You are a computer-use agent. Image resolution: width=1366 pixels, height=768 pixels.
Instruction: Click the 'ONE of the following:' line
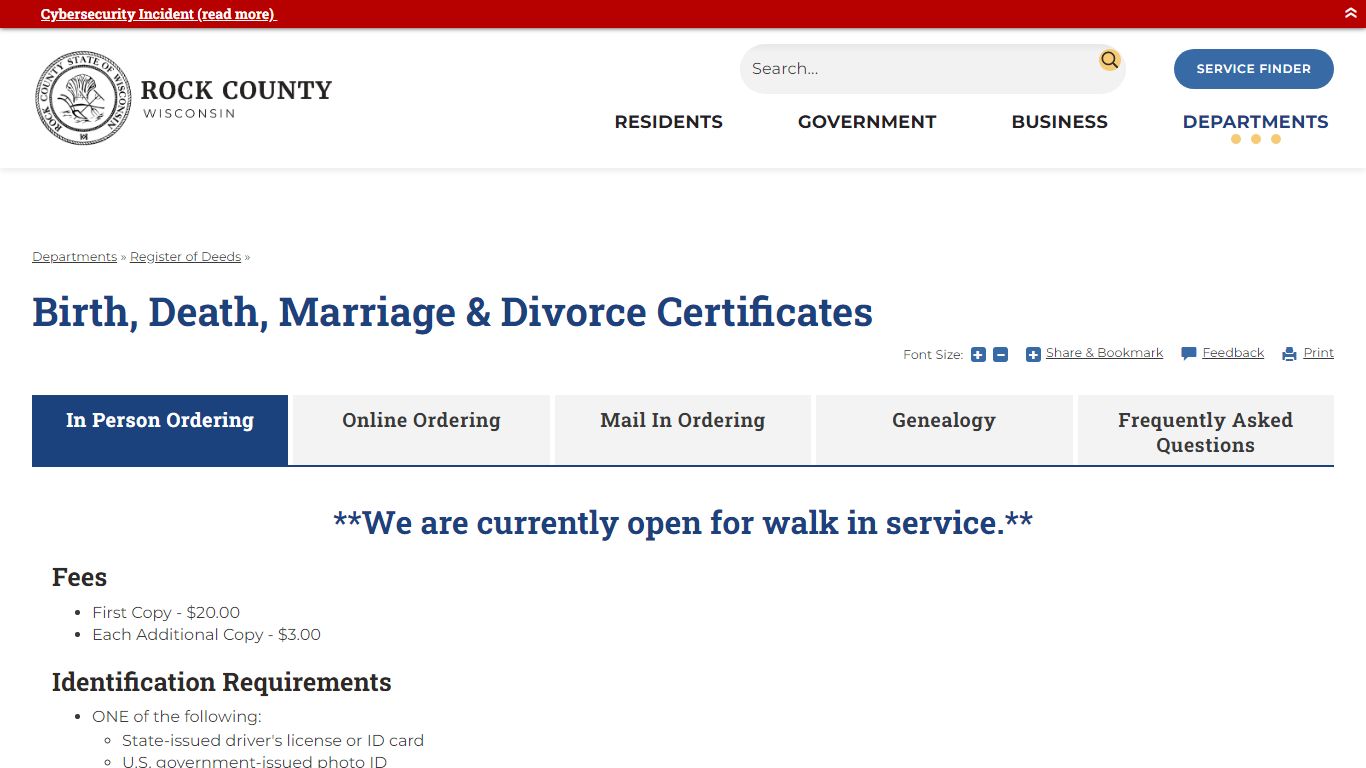click(176, 716)
